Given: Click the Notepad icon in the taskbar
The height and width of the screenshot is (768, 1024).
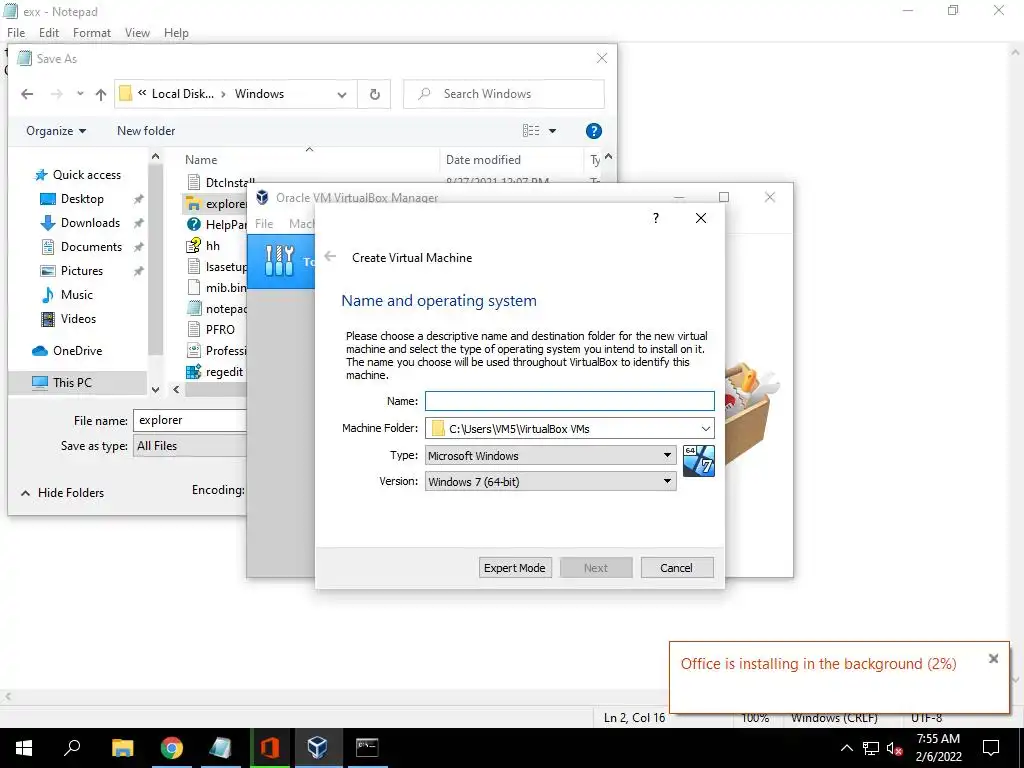Looking at the screenshot, I should point(221,748).
